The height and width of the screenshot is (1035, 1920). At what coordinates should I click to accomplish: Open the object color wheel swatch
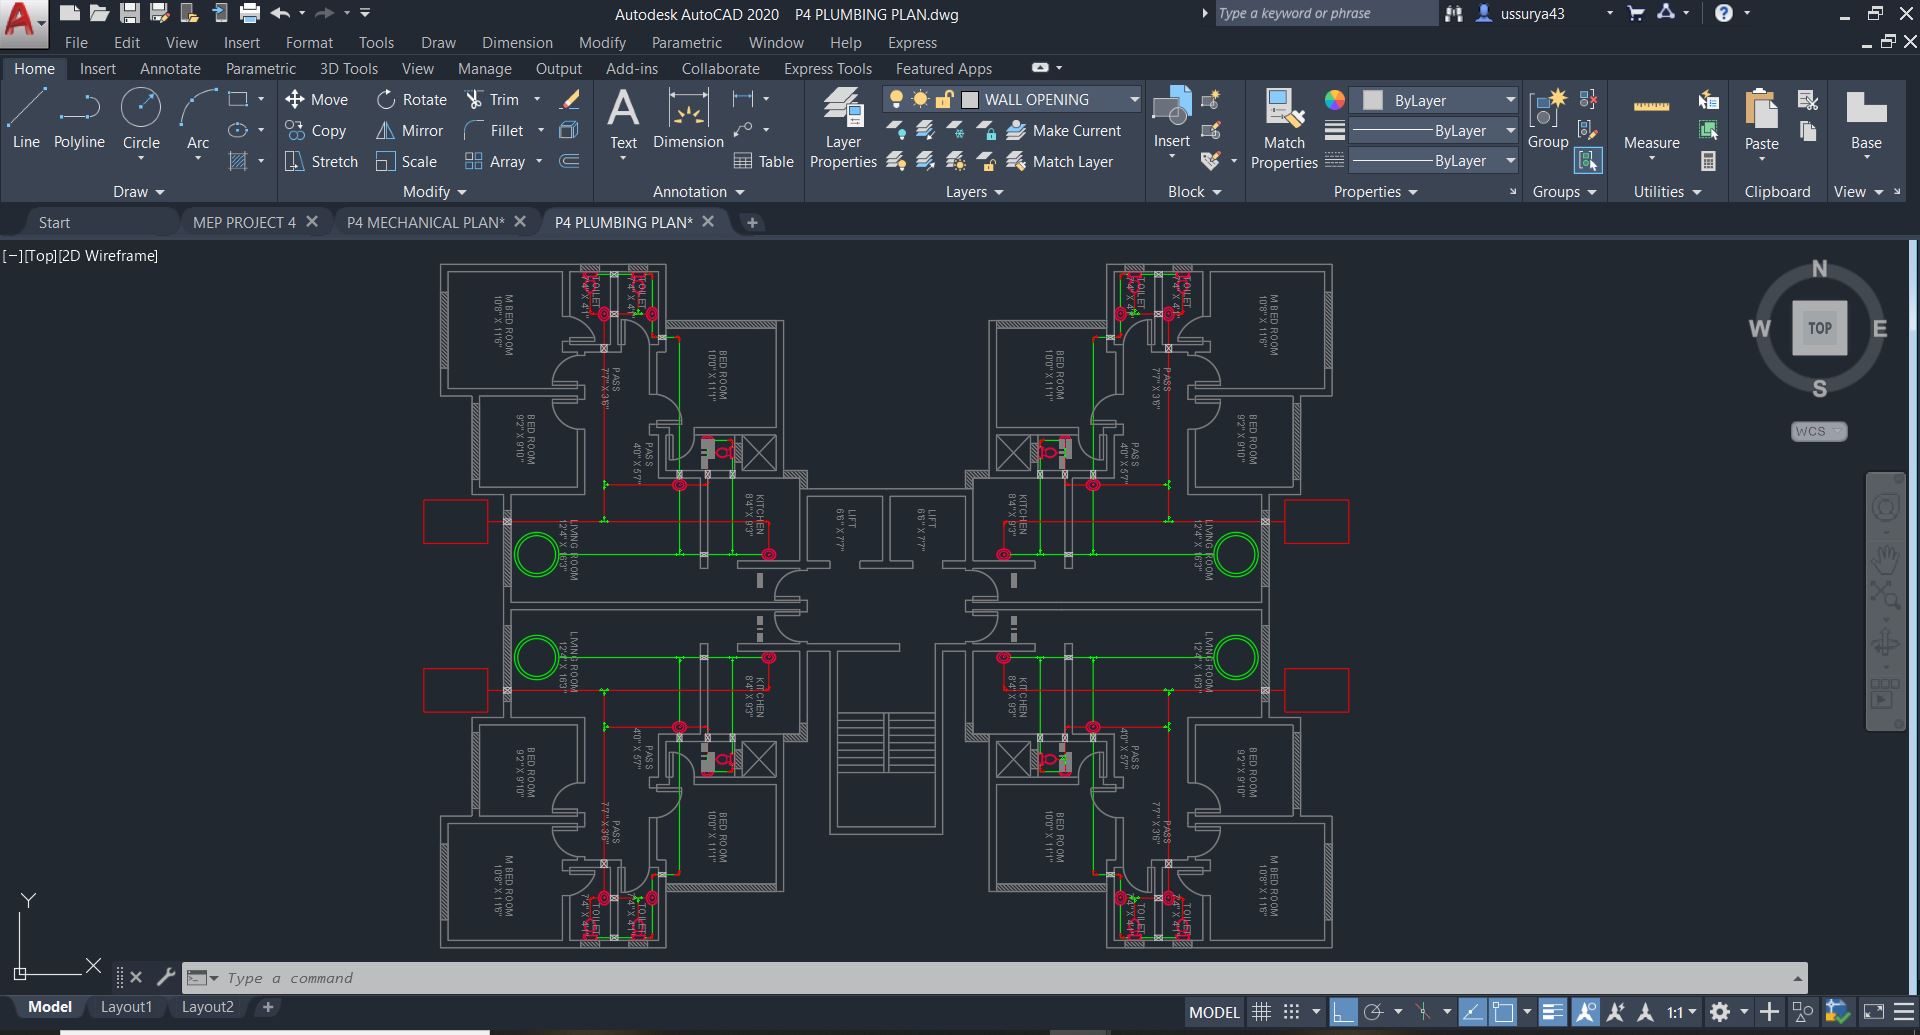coord(1334,100)
